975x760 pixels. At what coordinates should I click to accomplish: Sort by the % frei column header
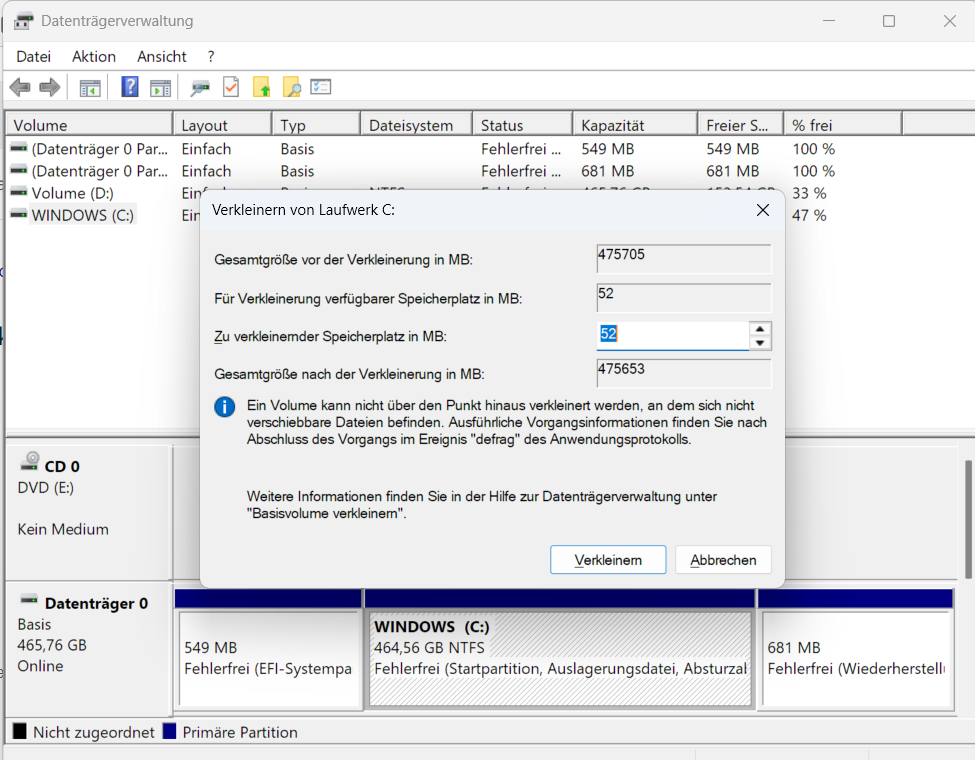[843, 125]
